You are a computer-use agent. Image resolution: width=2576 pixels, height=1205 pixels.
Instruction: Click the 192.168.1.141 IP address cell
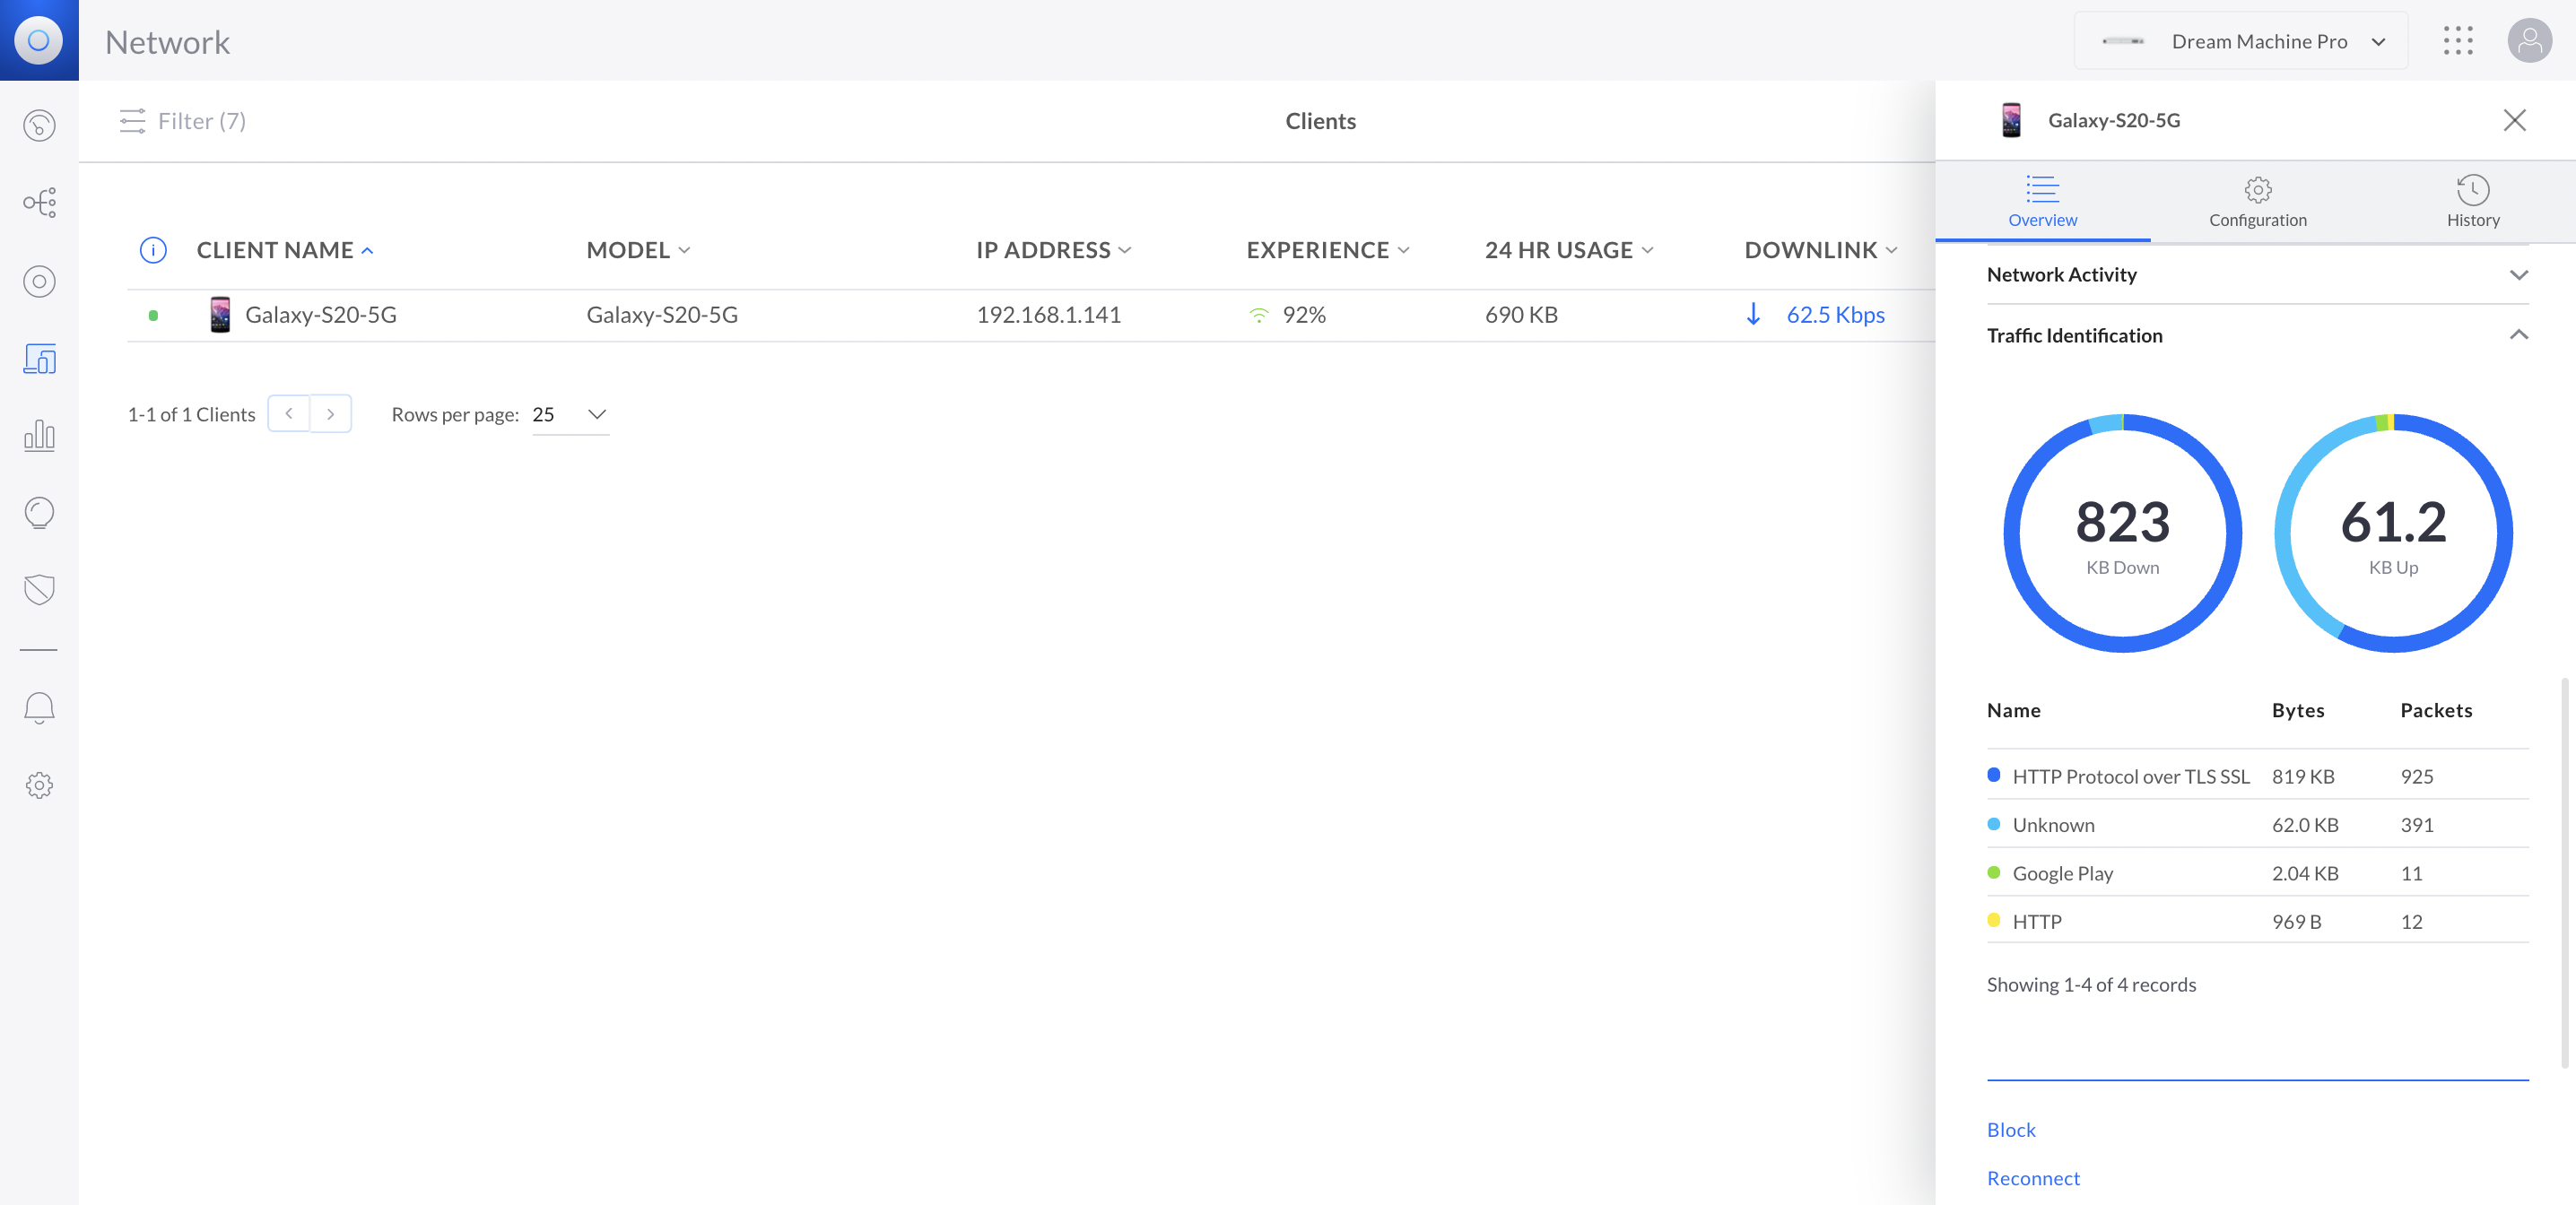click(x=1048, y=314)
